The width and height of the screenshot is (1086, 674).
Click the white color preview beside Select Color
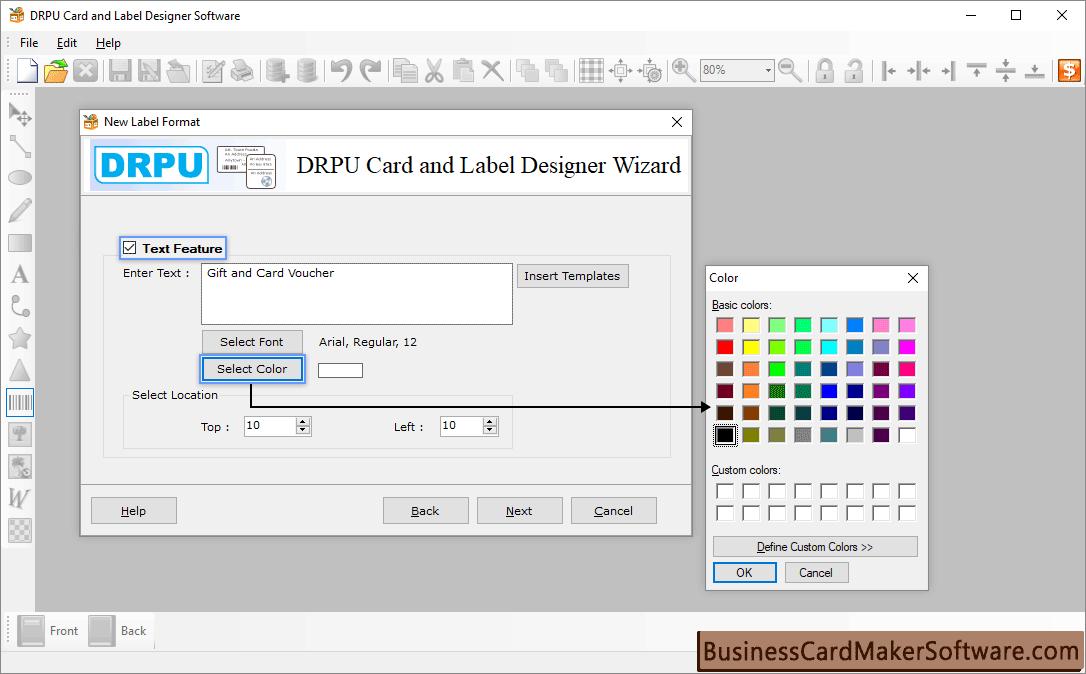[340, 371]
